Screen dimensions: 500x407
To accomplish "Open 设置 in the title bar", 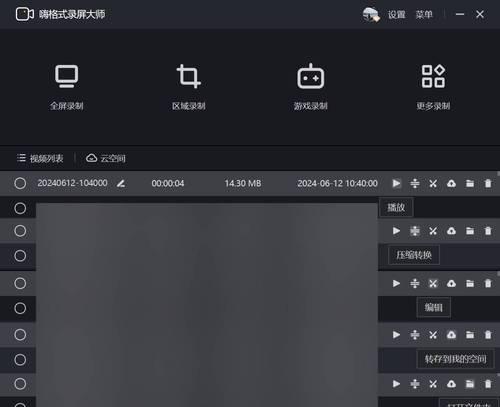I will [x=396, y=14].
